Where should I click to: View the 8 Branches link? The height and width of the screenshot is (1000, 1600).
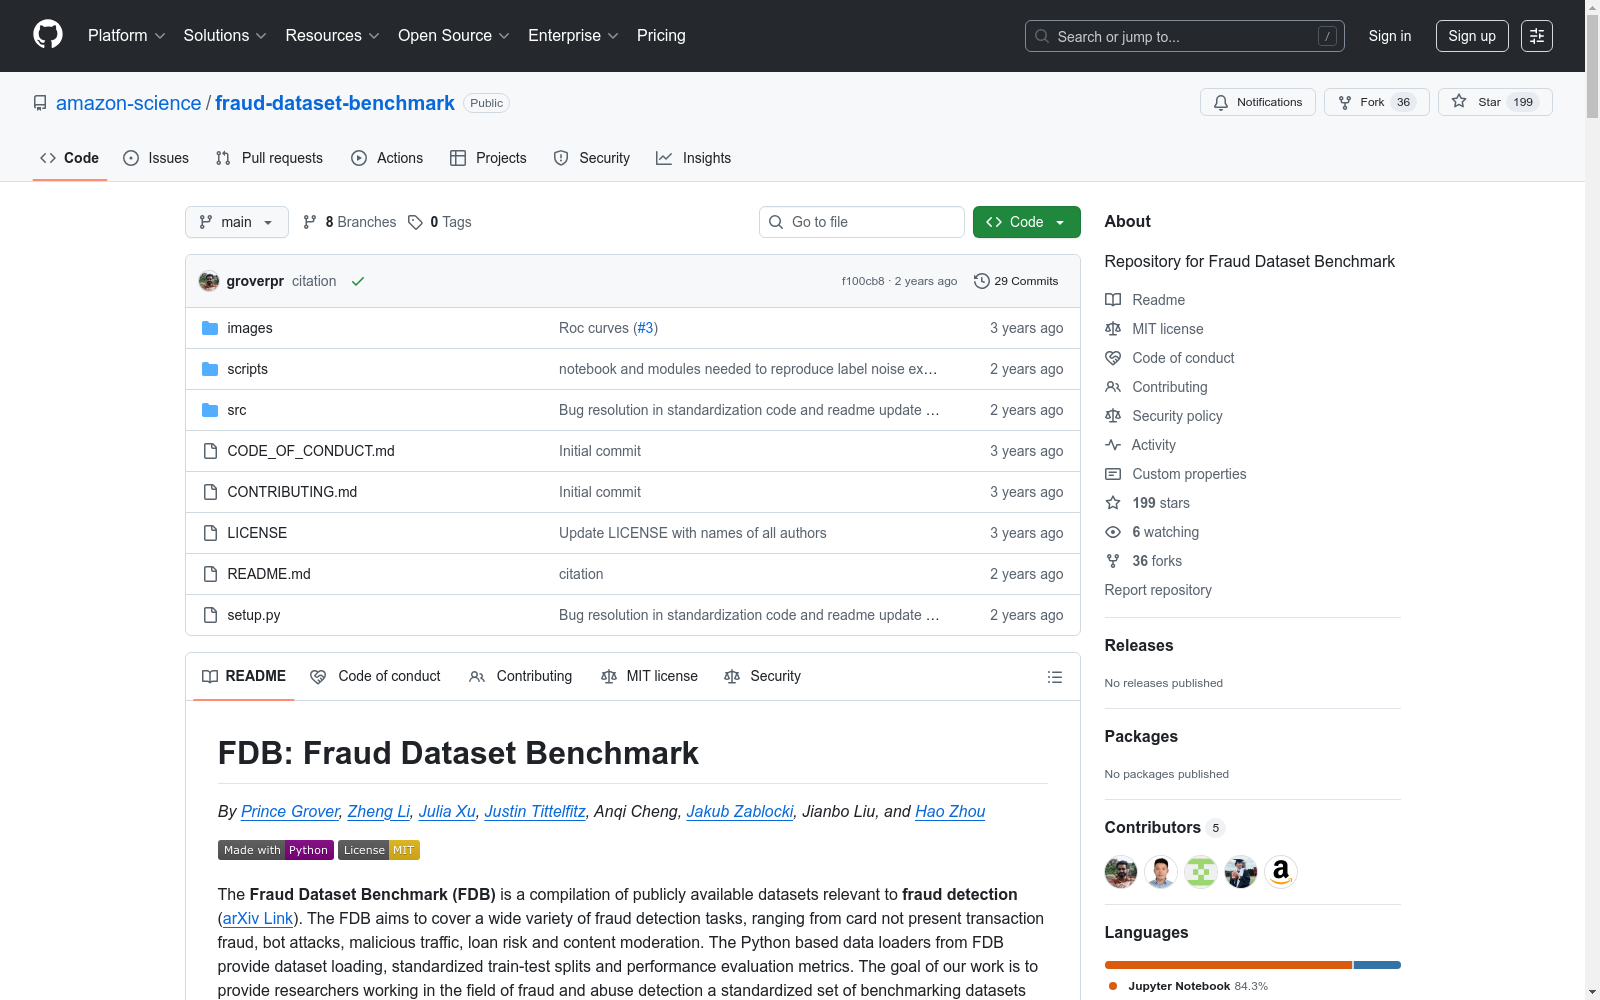pos(350,222)
